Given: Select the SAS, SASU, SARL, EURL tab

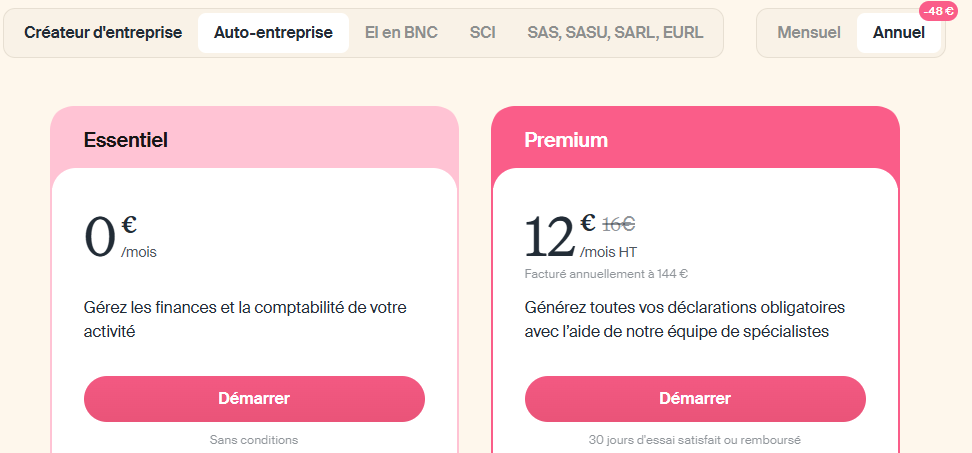Looking at the screenshot, I should (615, 33).
